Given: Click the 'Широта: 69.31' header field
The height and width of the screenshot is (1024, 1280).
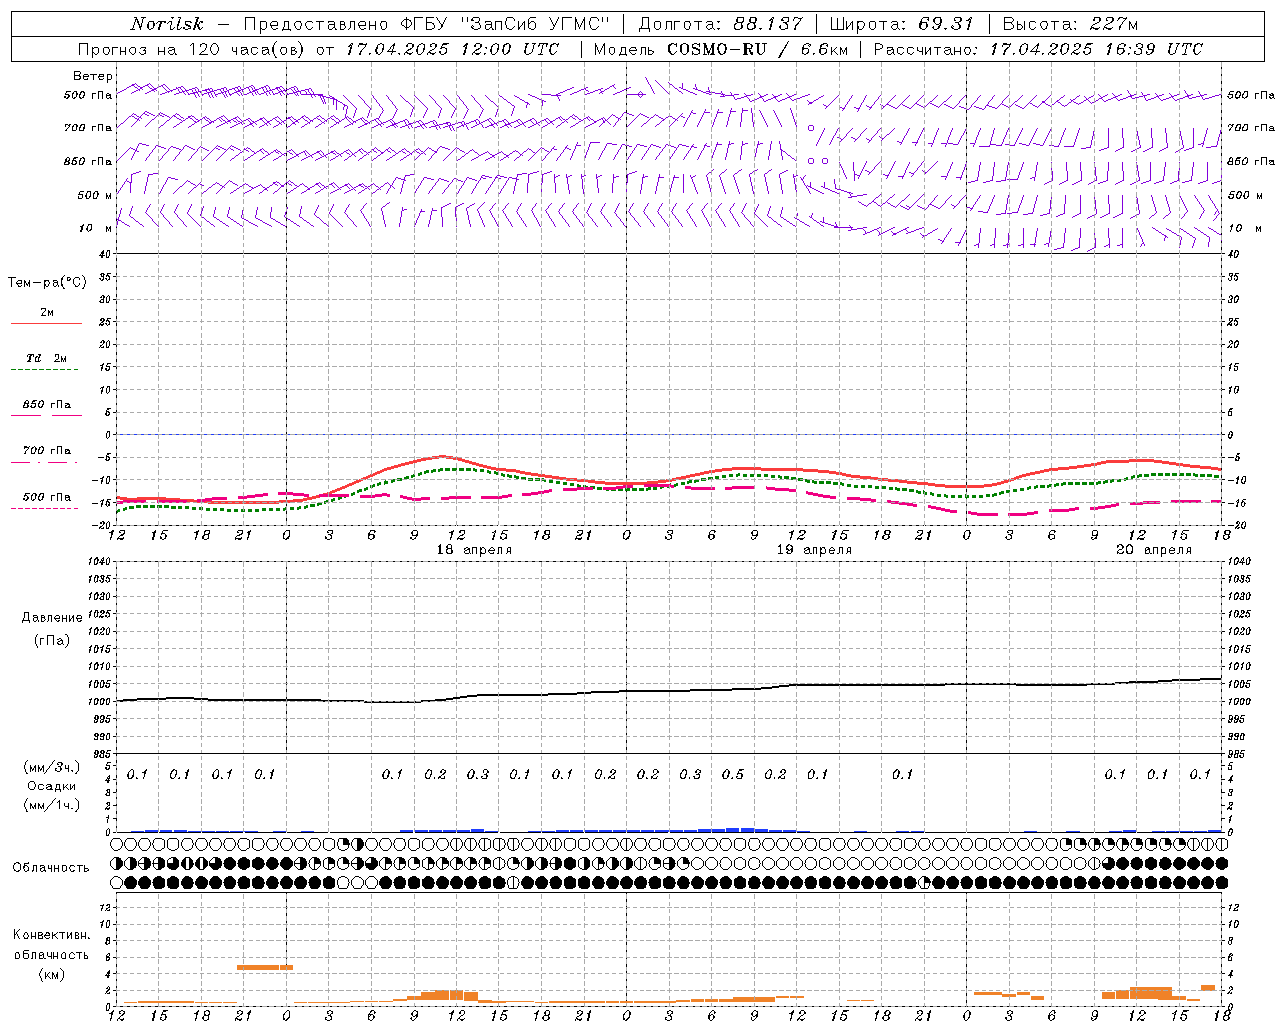Looking at the screenshot, I should tap(902, 24).
